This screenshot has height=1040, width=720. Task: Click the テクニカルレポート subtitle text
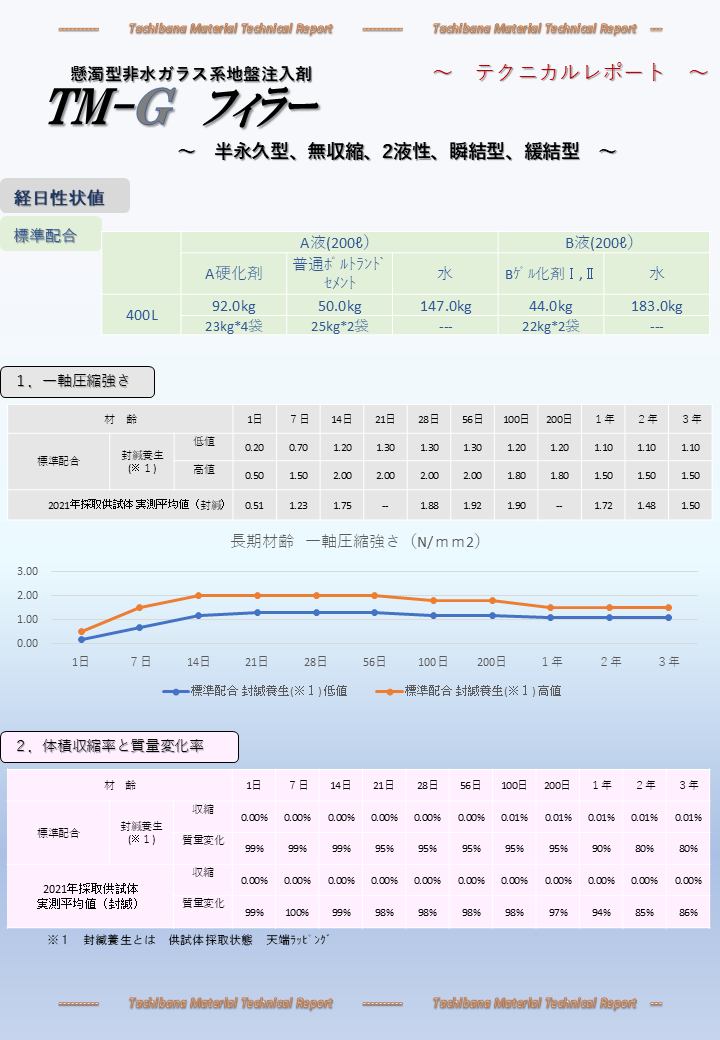[x=570, y=72]
